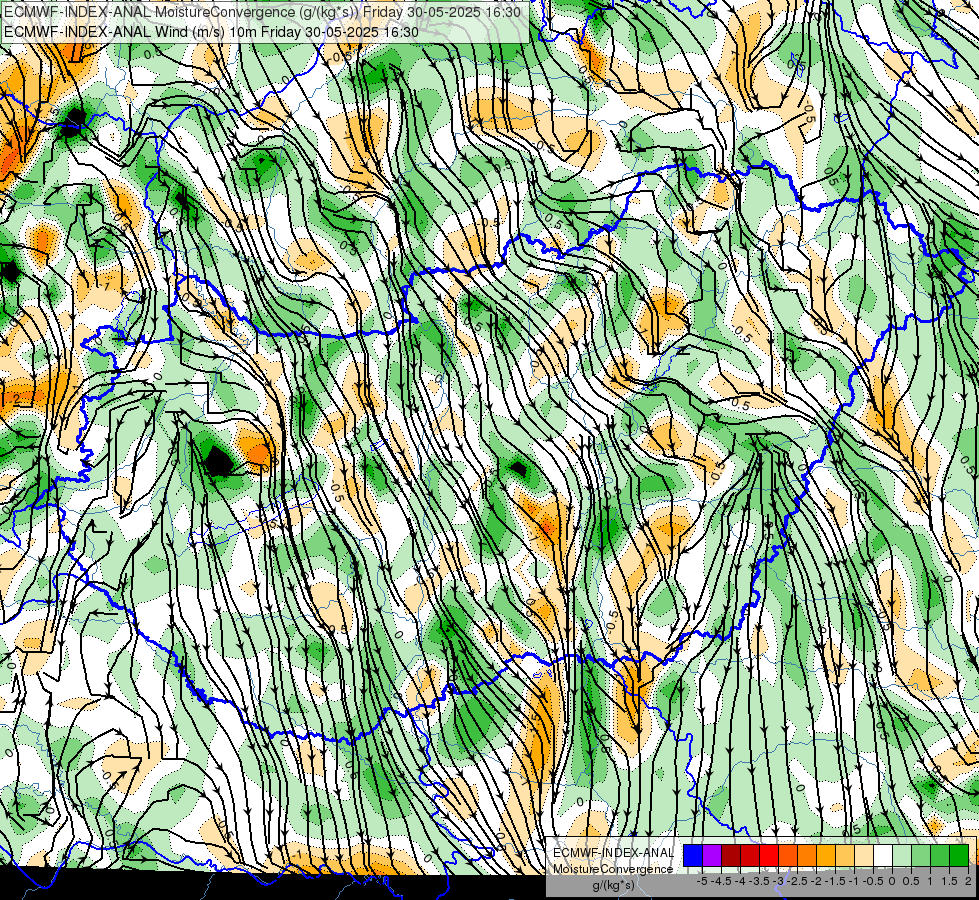Click the legend value -5
Image resolution: width=979 pixels, height=900 pixels.
point(702,881)
